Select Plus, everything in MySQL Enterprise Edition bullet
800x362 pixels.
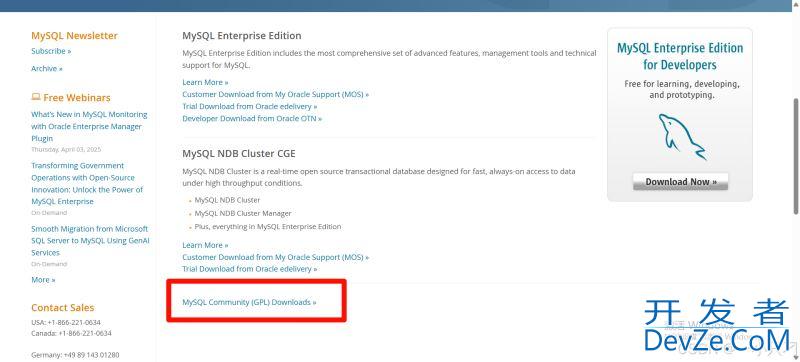click(x=268, y=226)
